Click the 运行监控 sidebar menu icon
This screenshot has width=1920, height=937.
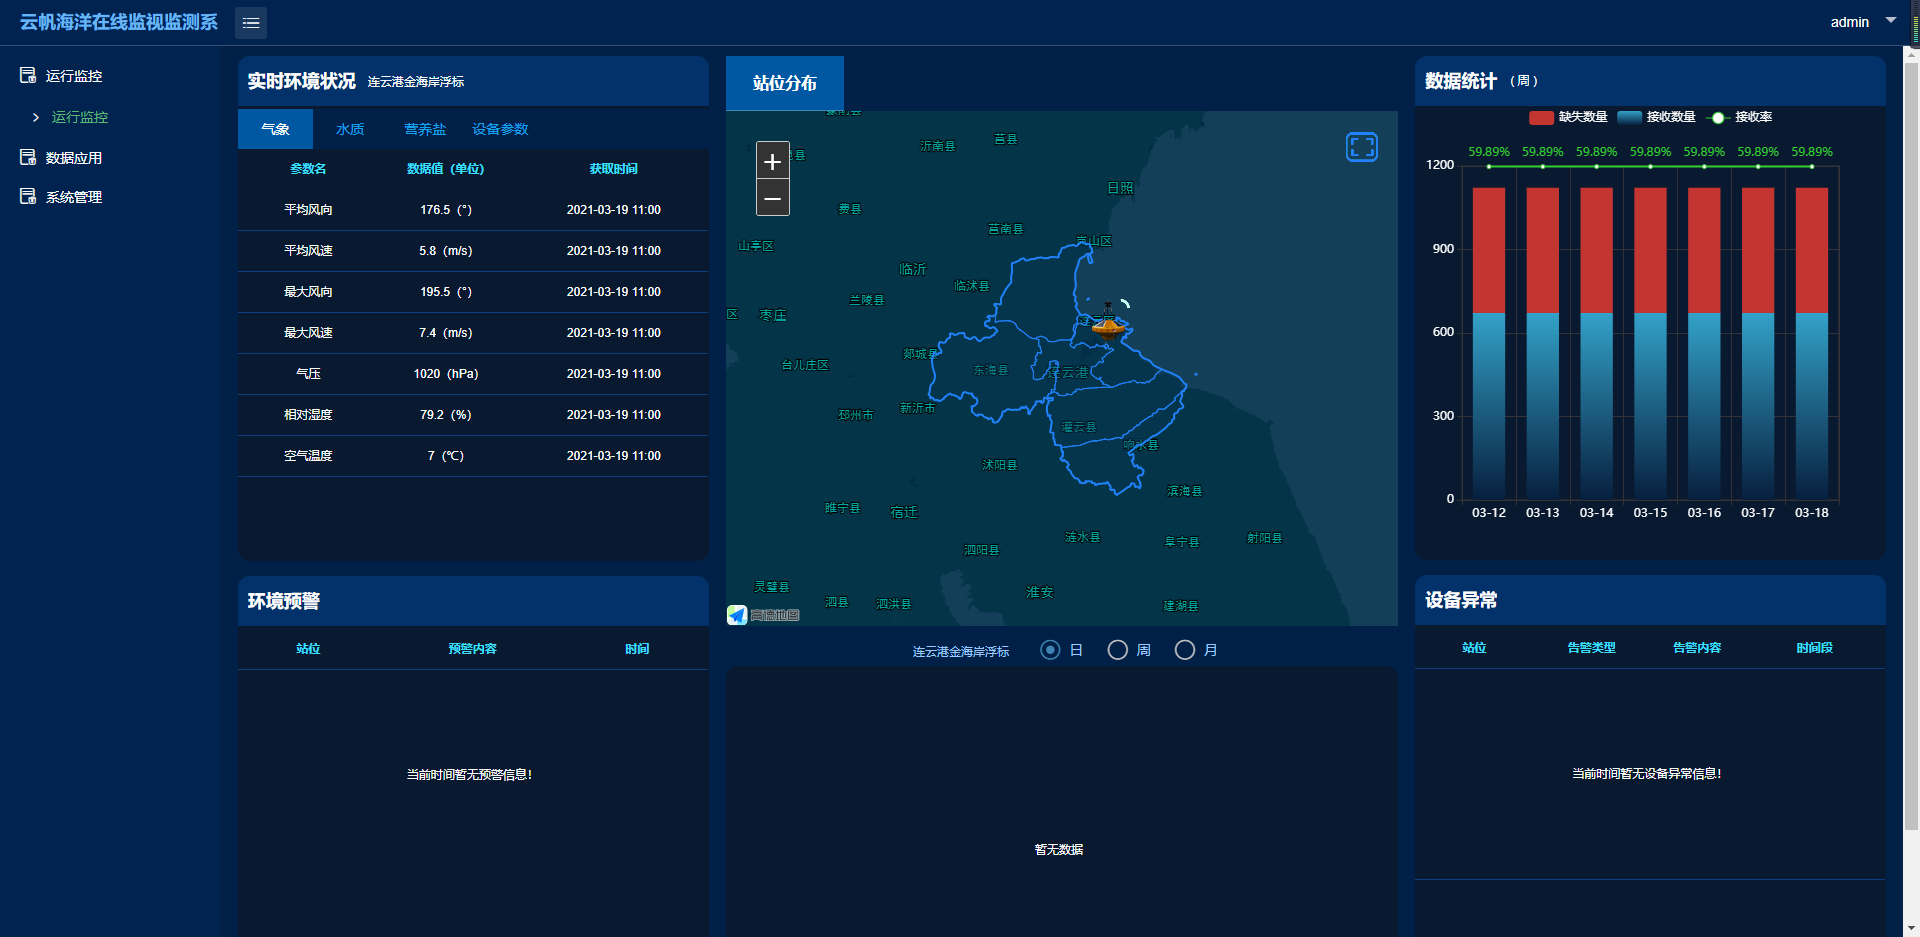point(28,76)
